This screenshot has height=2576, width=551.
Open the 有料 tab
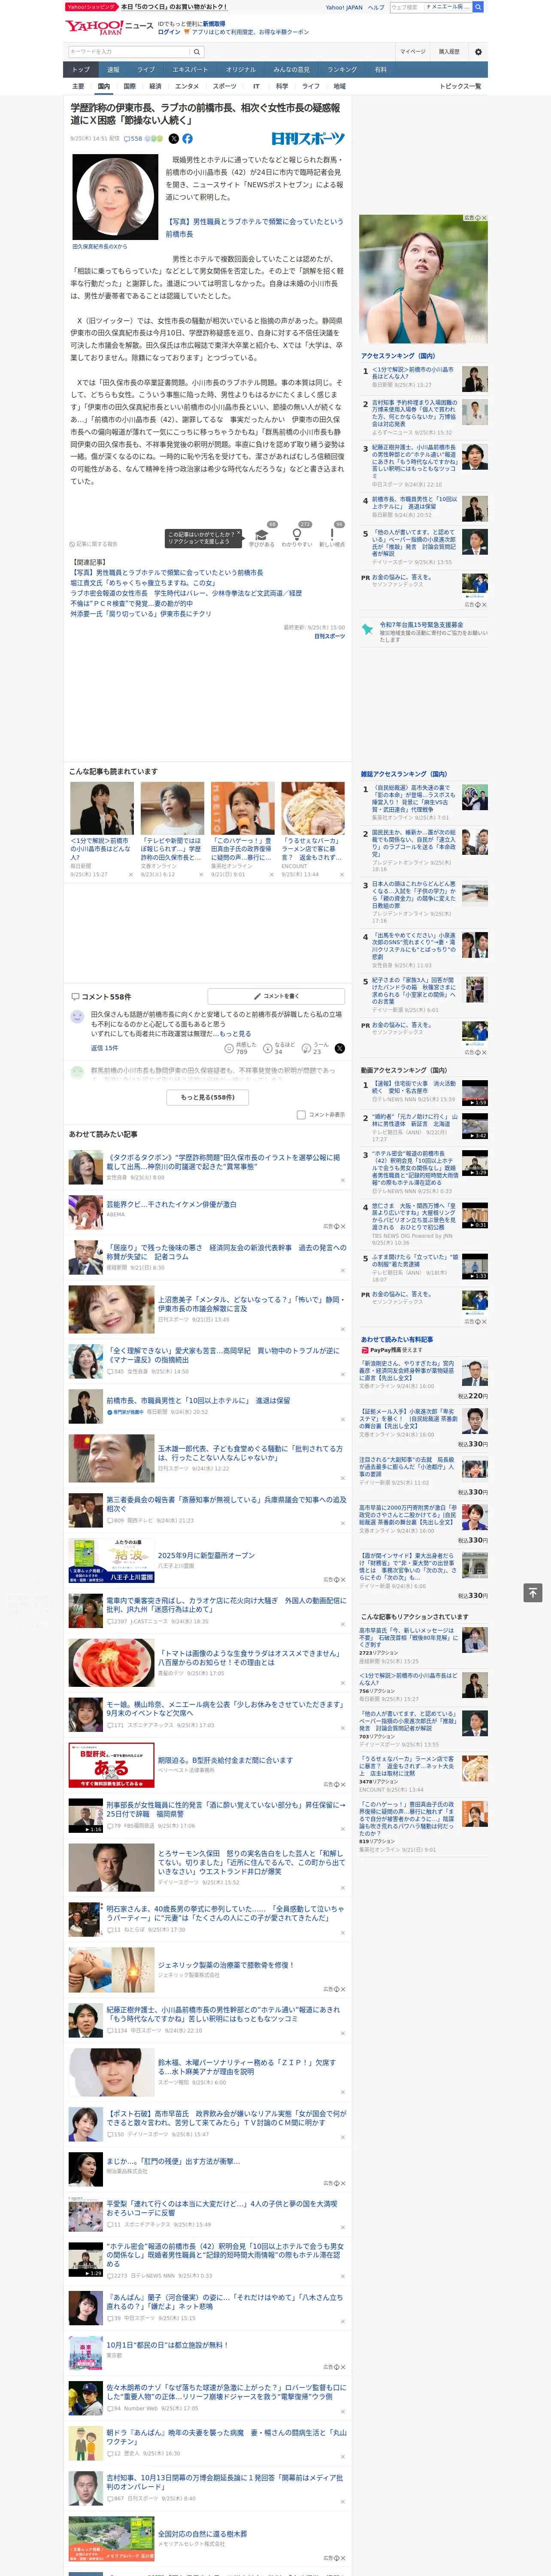coord(380,70)
